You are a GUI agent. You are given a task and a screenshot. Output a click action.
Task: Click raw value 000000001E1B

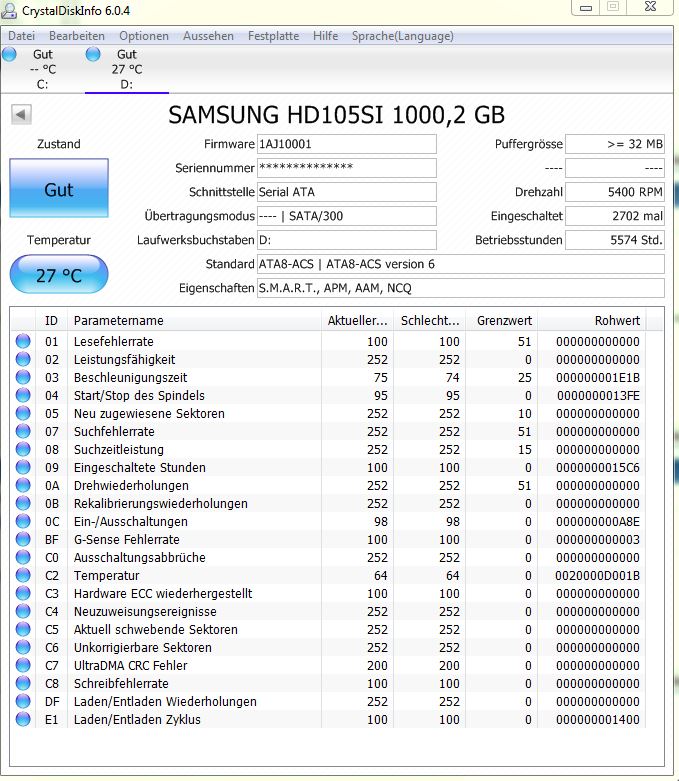(x=598, y=378)
